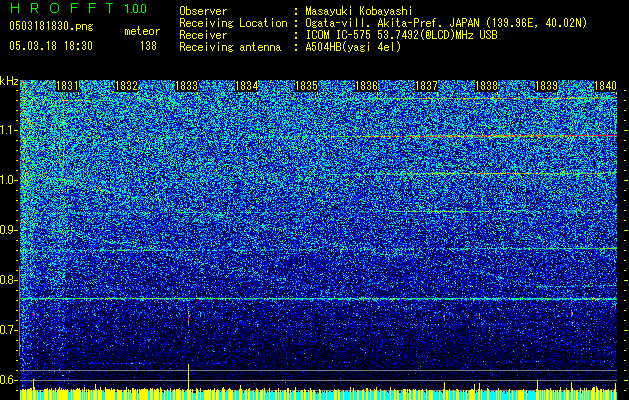Viewport: 629px width, 400px height.
Task: Click the red meteor echo mark under 1833
Action: pyautogui.click(x=188, y=318)
